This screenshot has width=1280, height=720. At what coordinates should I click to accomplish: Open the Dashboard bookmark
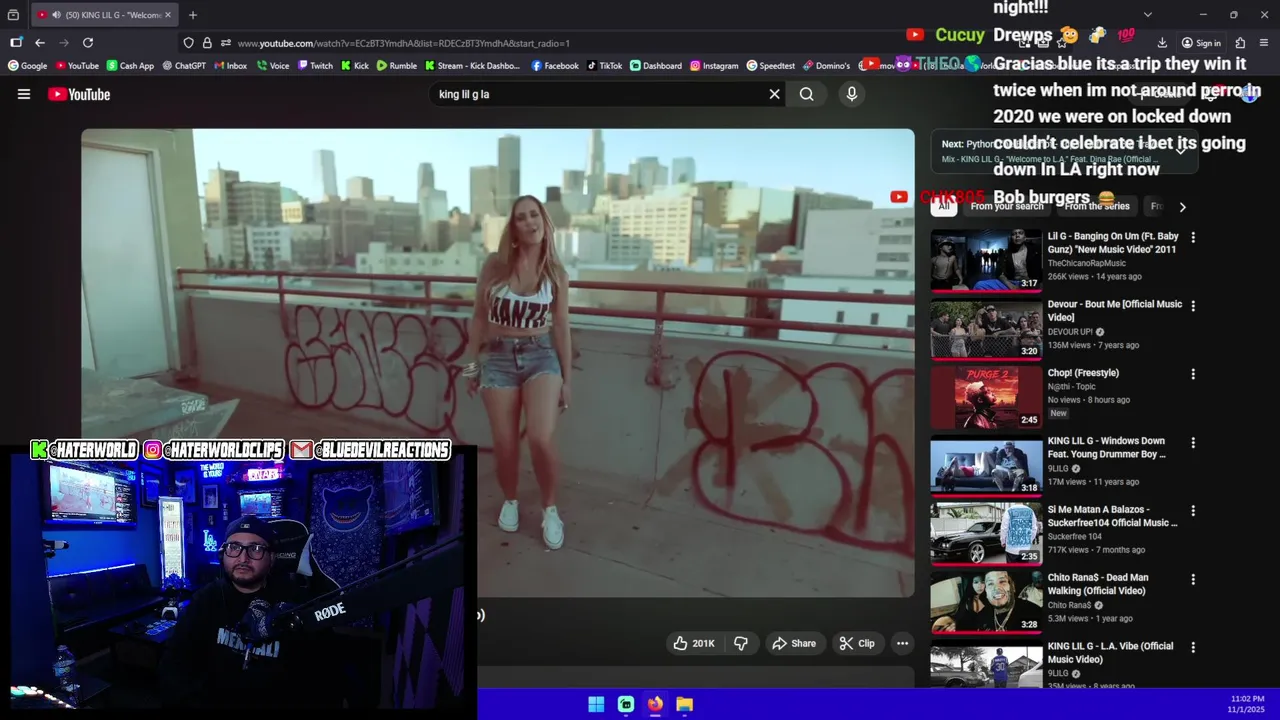[656, 66]
